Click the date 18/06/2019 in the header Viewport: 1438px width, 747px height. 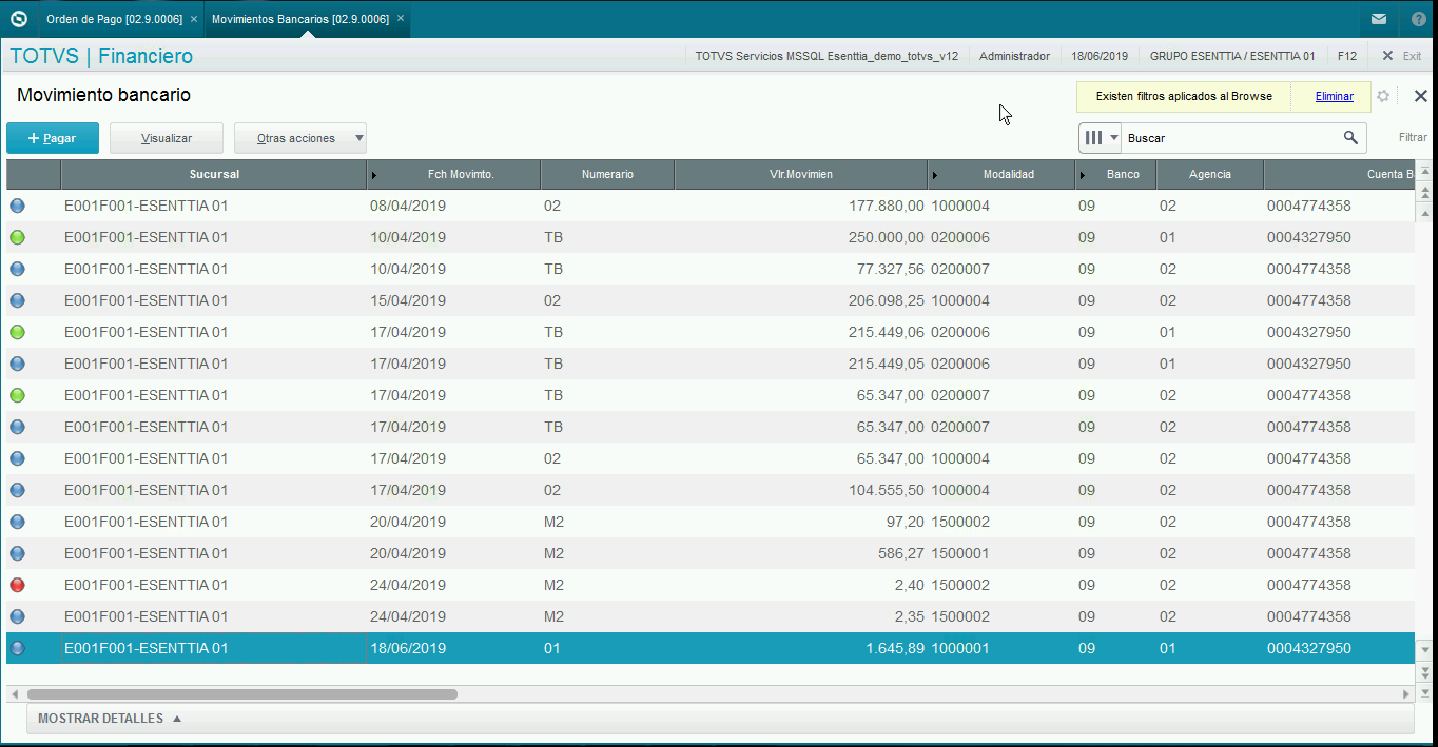click(1099, 56)
